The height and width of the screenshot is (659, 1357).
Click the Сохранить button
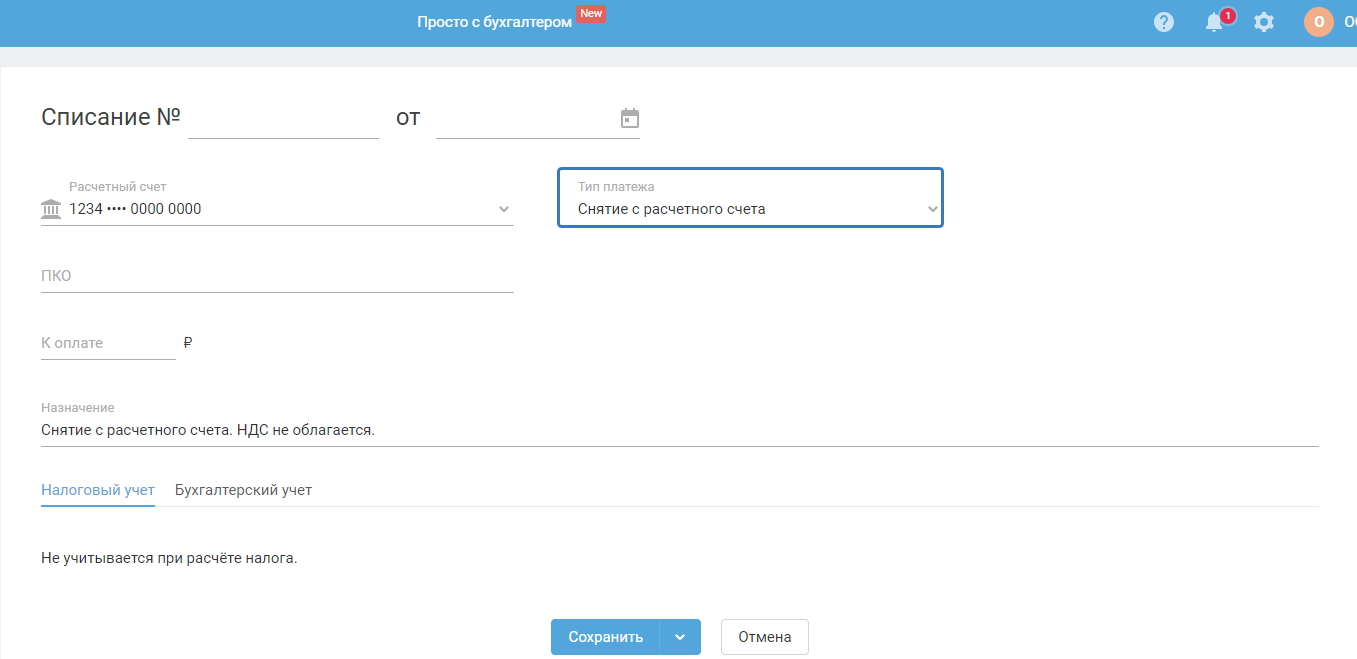point(605,637)
